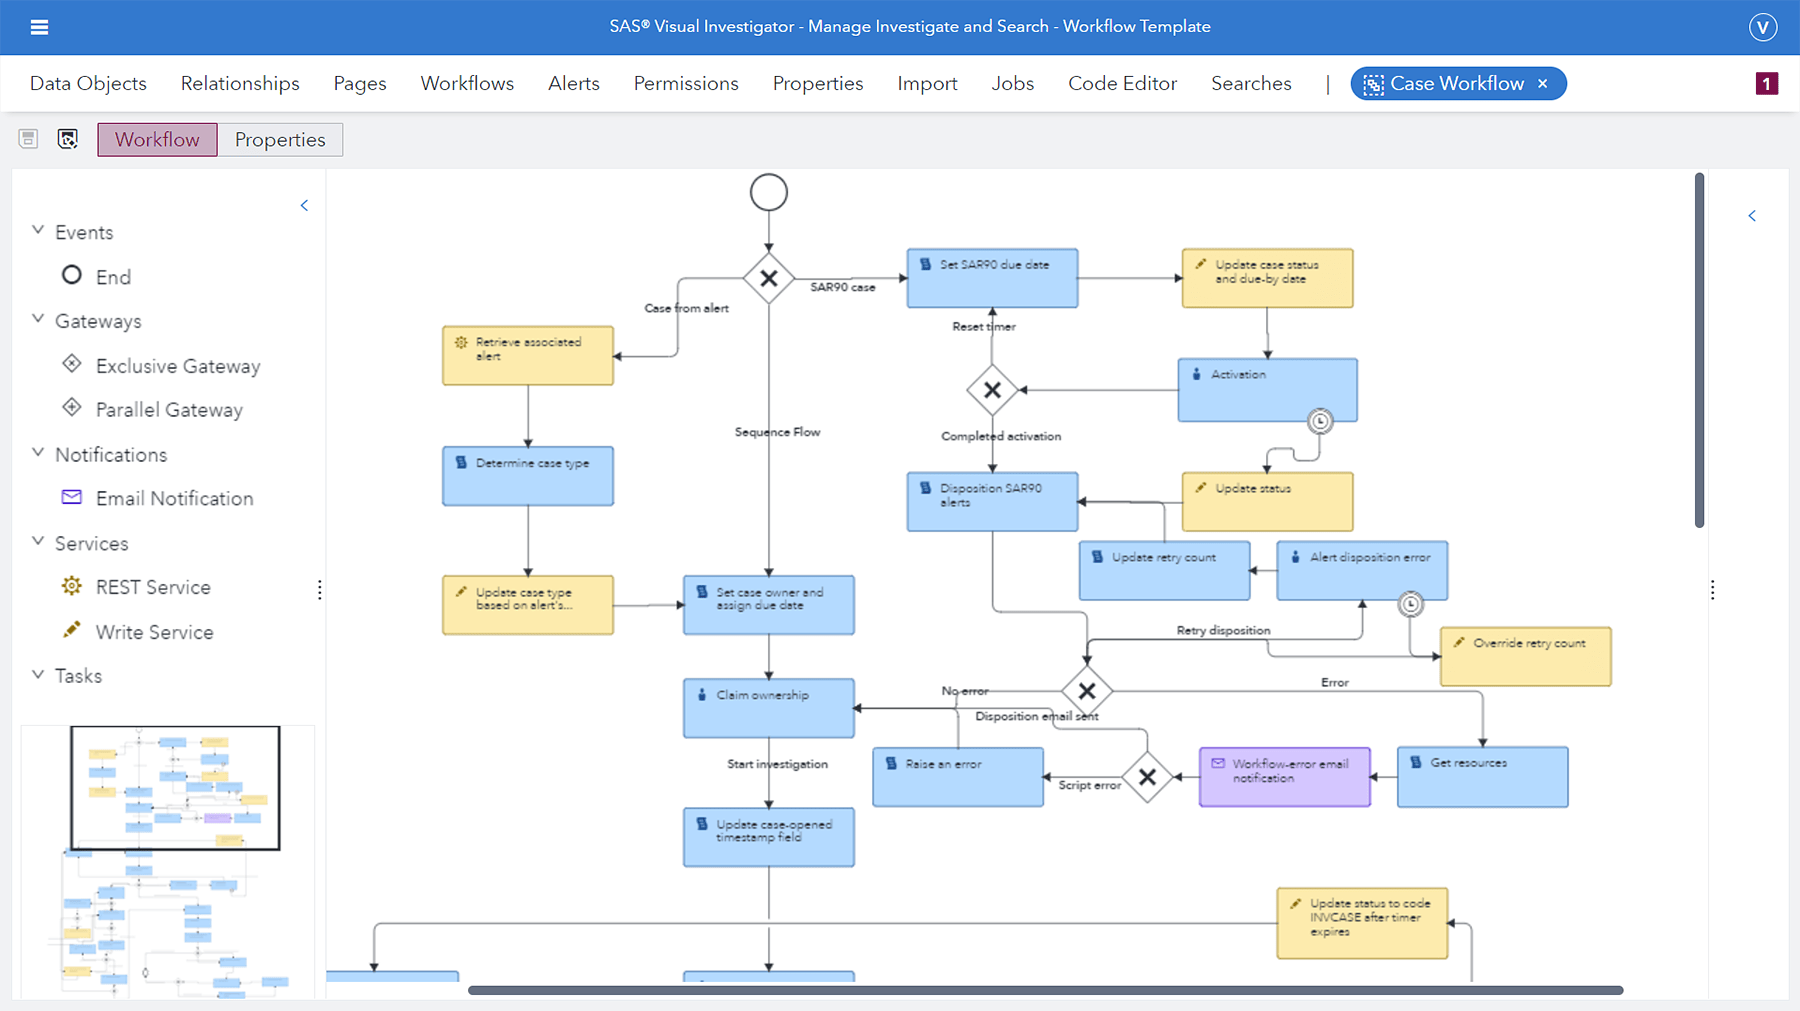Select the Email Notification envelope icon
Screen dimensions: 1800x1011
coord(72,497)
